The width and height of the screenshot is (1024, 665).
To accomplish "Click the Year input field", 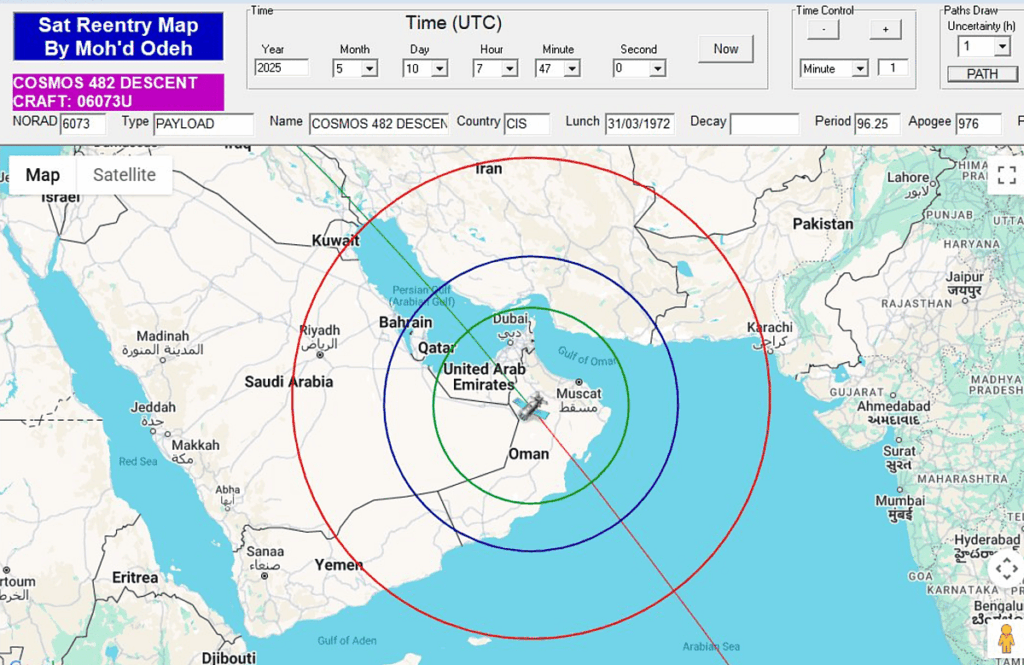I will [281, 68].
